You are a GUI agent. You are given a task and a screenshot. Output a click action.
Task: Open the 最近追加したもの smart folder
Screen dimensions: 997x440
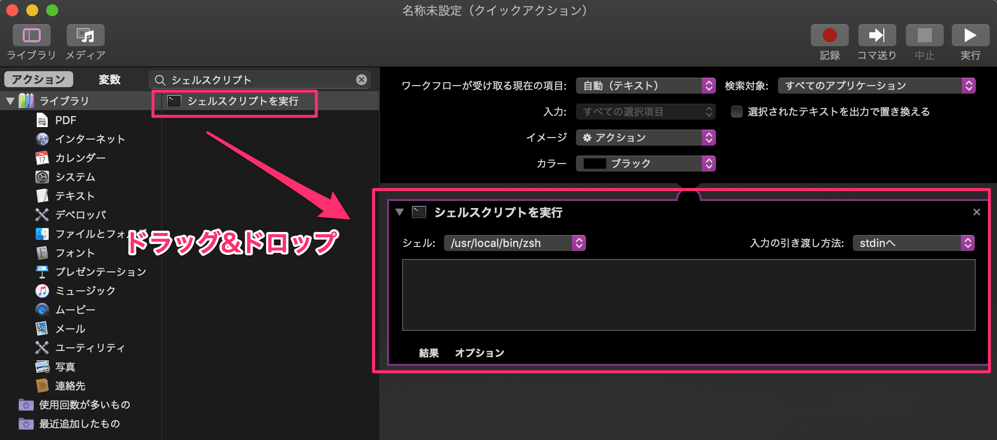pos(69,423)
